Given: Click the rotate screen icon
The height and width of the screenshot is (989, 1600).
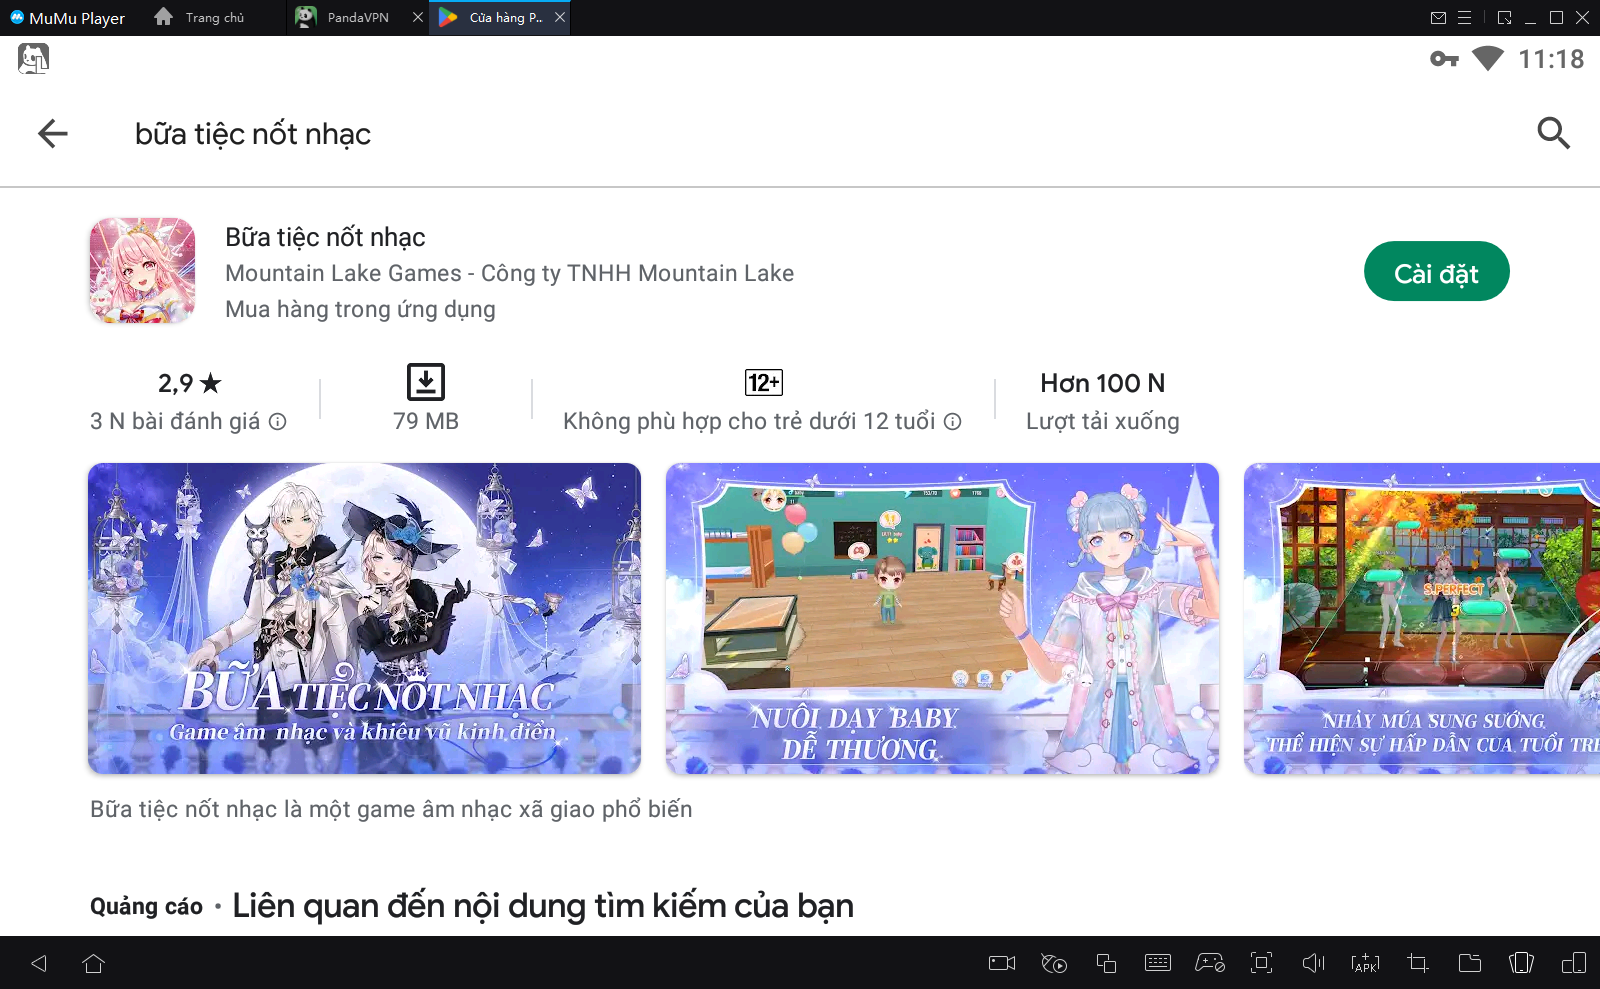Looking at the screenshot, I should (1521, 963).
